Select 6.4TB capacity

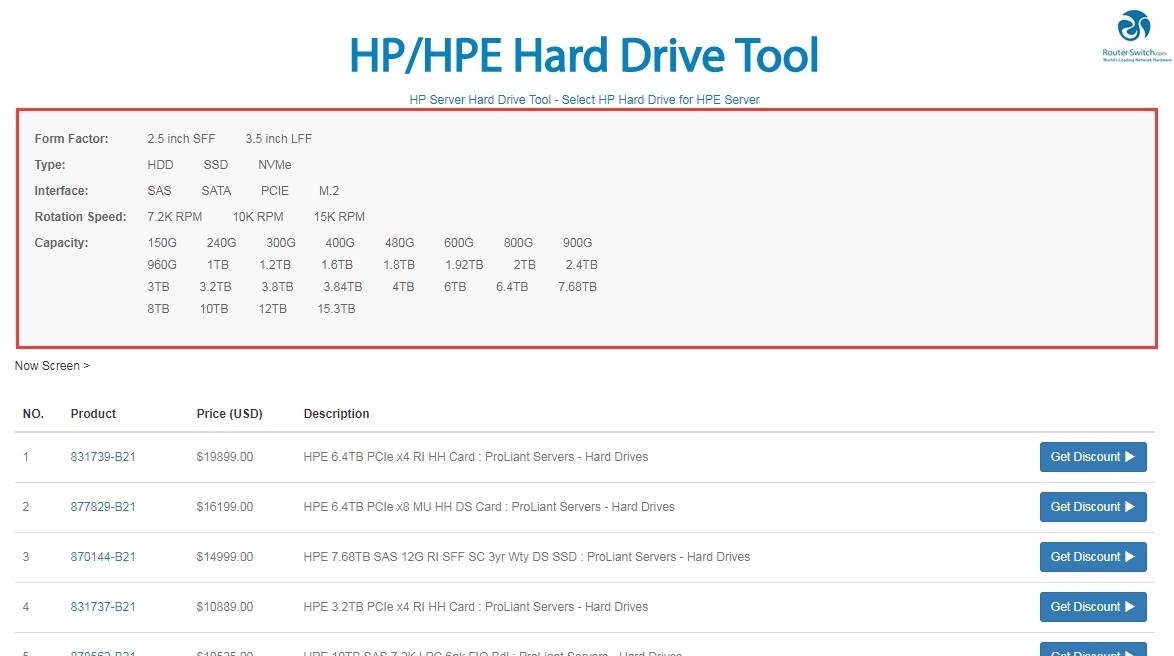(512, 287)
